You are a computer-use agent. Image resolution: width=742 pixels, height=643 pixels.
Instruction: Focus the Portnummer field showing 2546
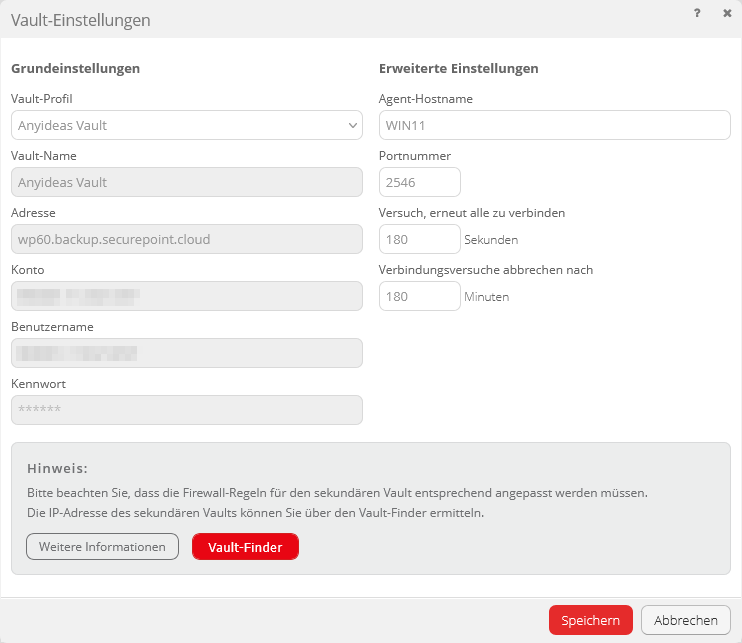point(419,182)
